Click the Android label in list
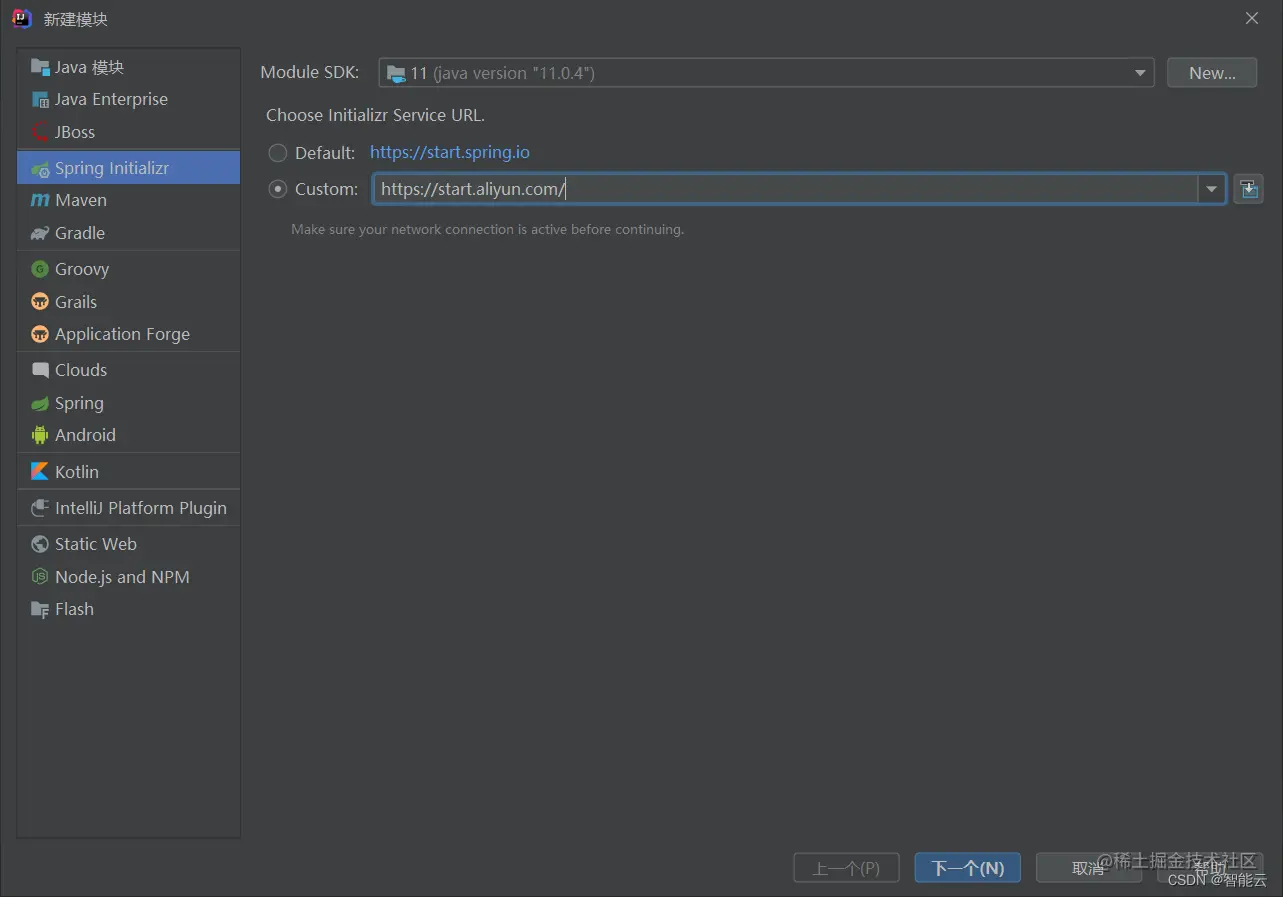Screen dimensions: 1283x897 click(85, 435)
